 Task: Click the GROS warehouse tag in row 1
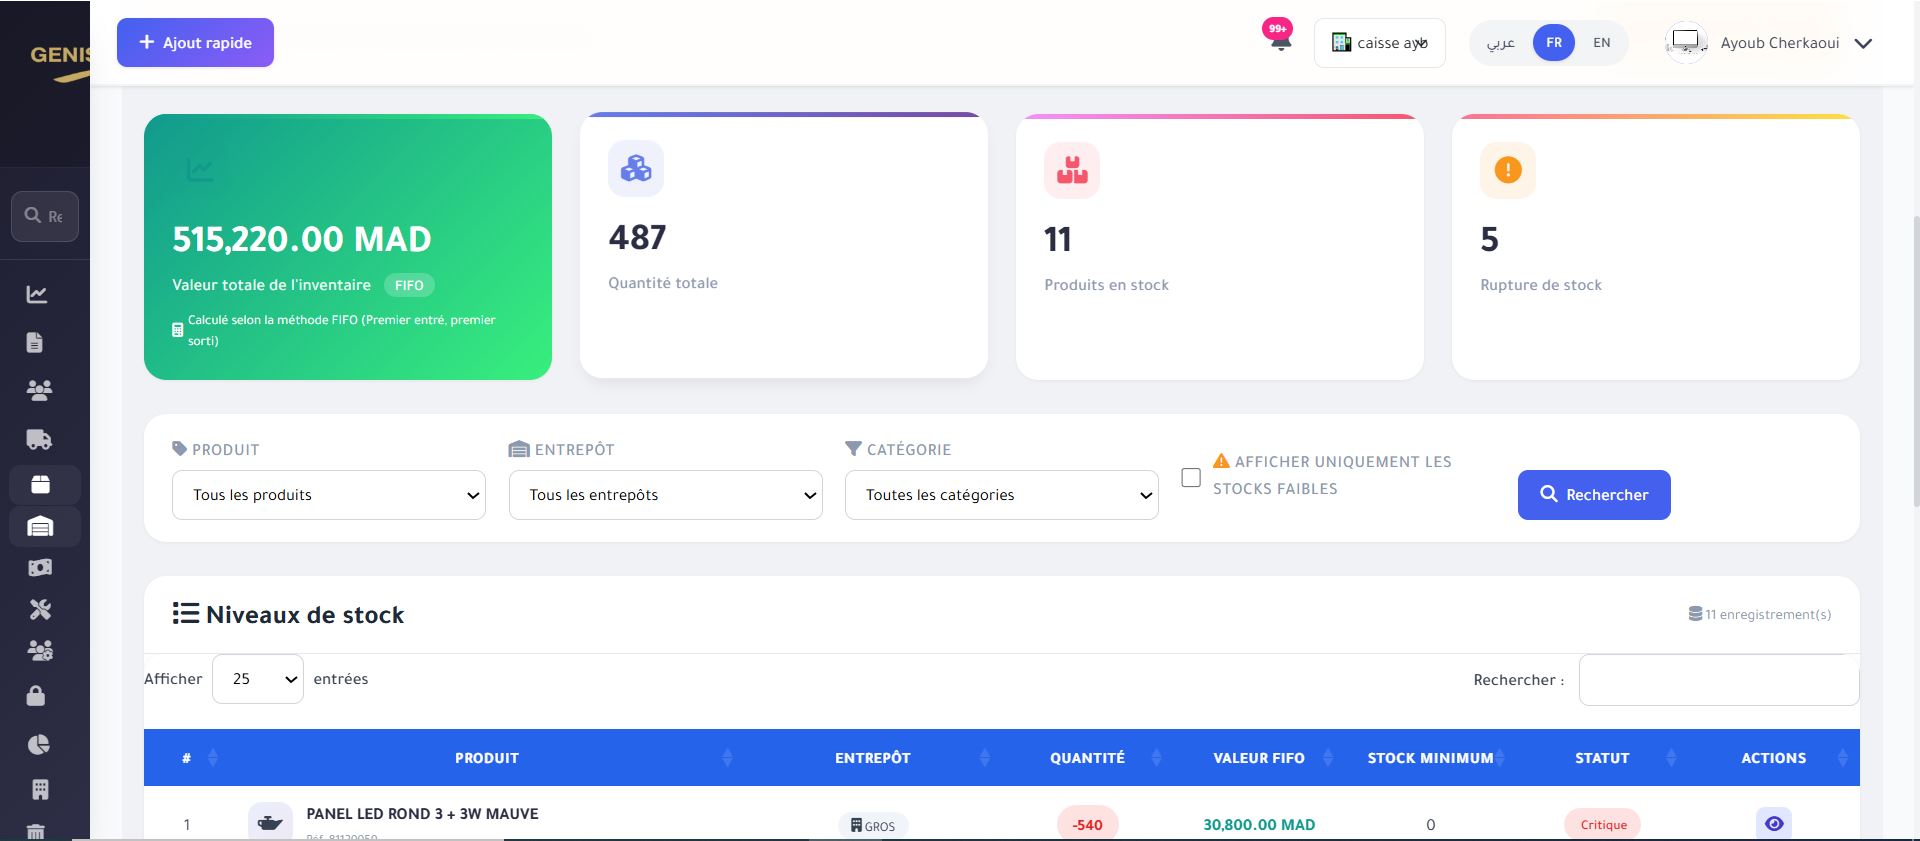coord(873,826)
